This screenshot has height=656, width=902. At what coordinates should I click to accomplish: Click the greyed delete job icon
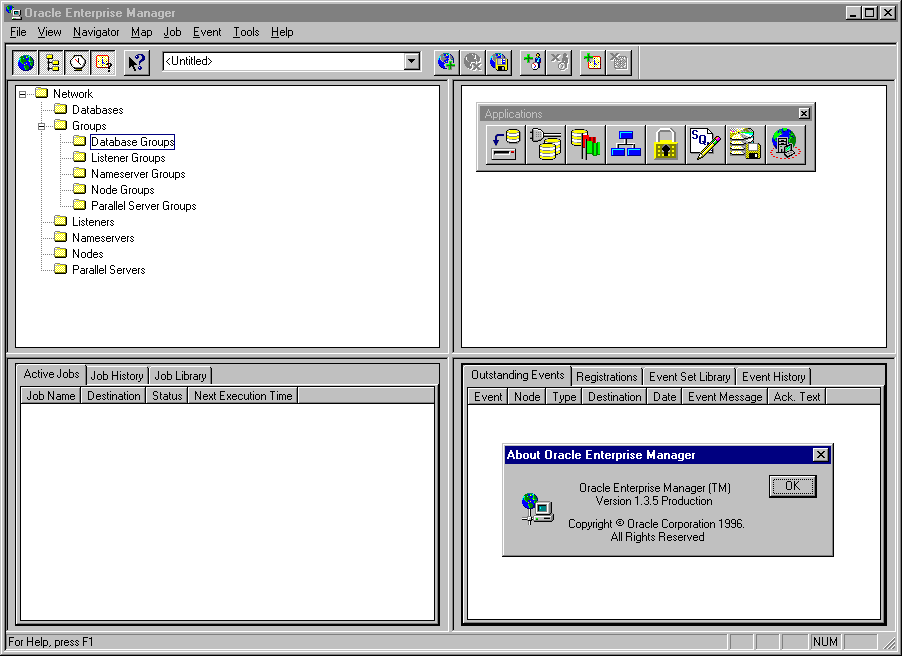[x=559, y=62]
